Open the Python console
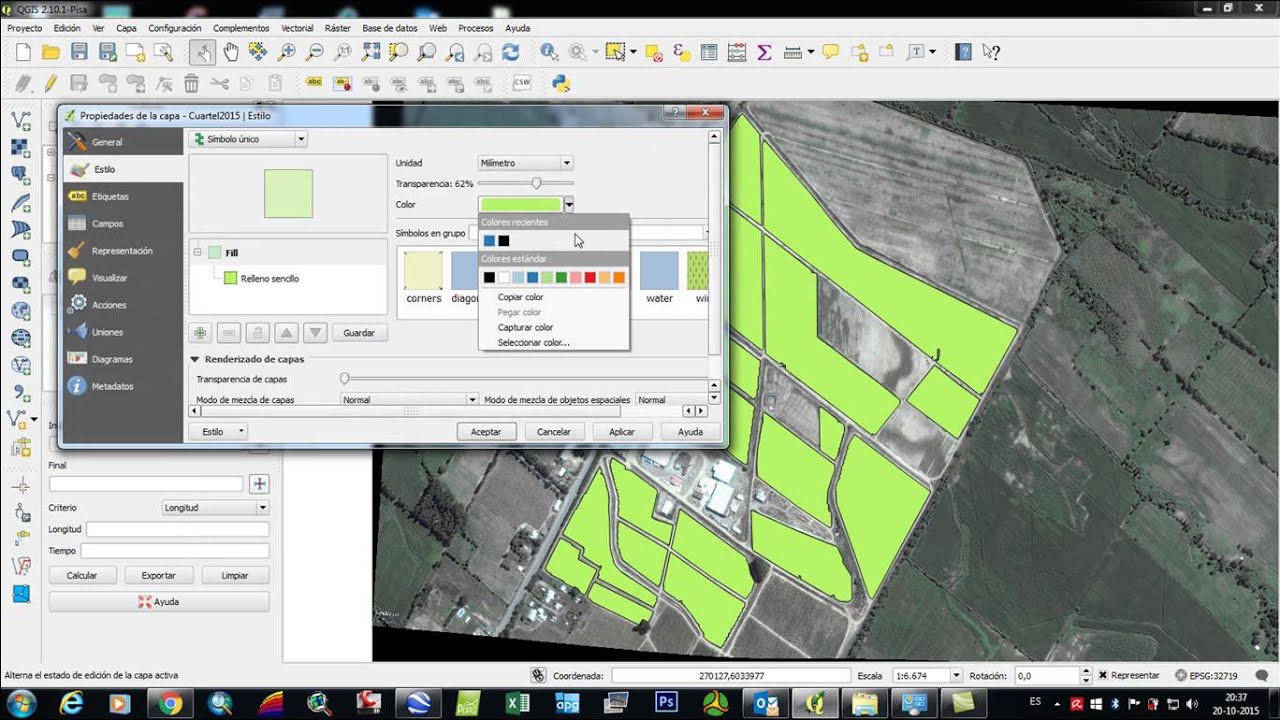The height and width of the screenshot is (720, 1280). pos(561,83)
